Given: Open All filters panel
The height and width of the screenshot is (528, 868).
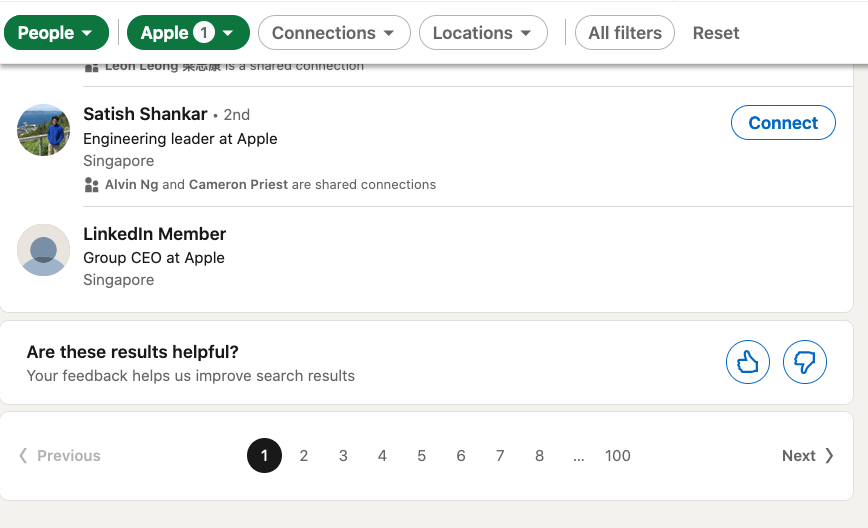Looking at the screenshot, I should (624, 33).
